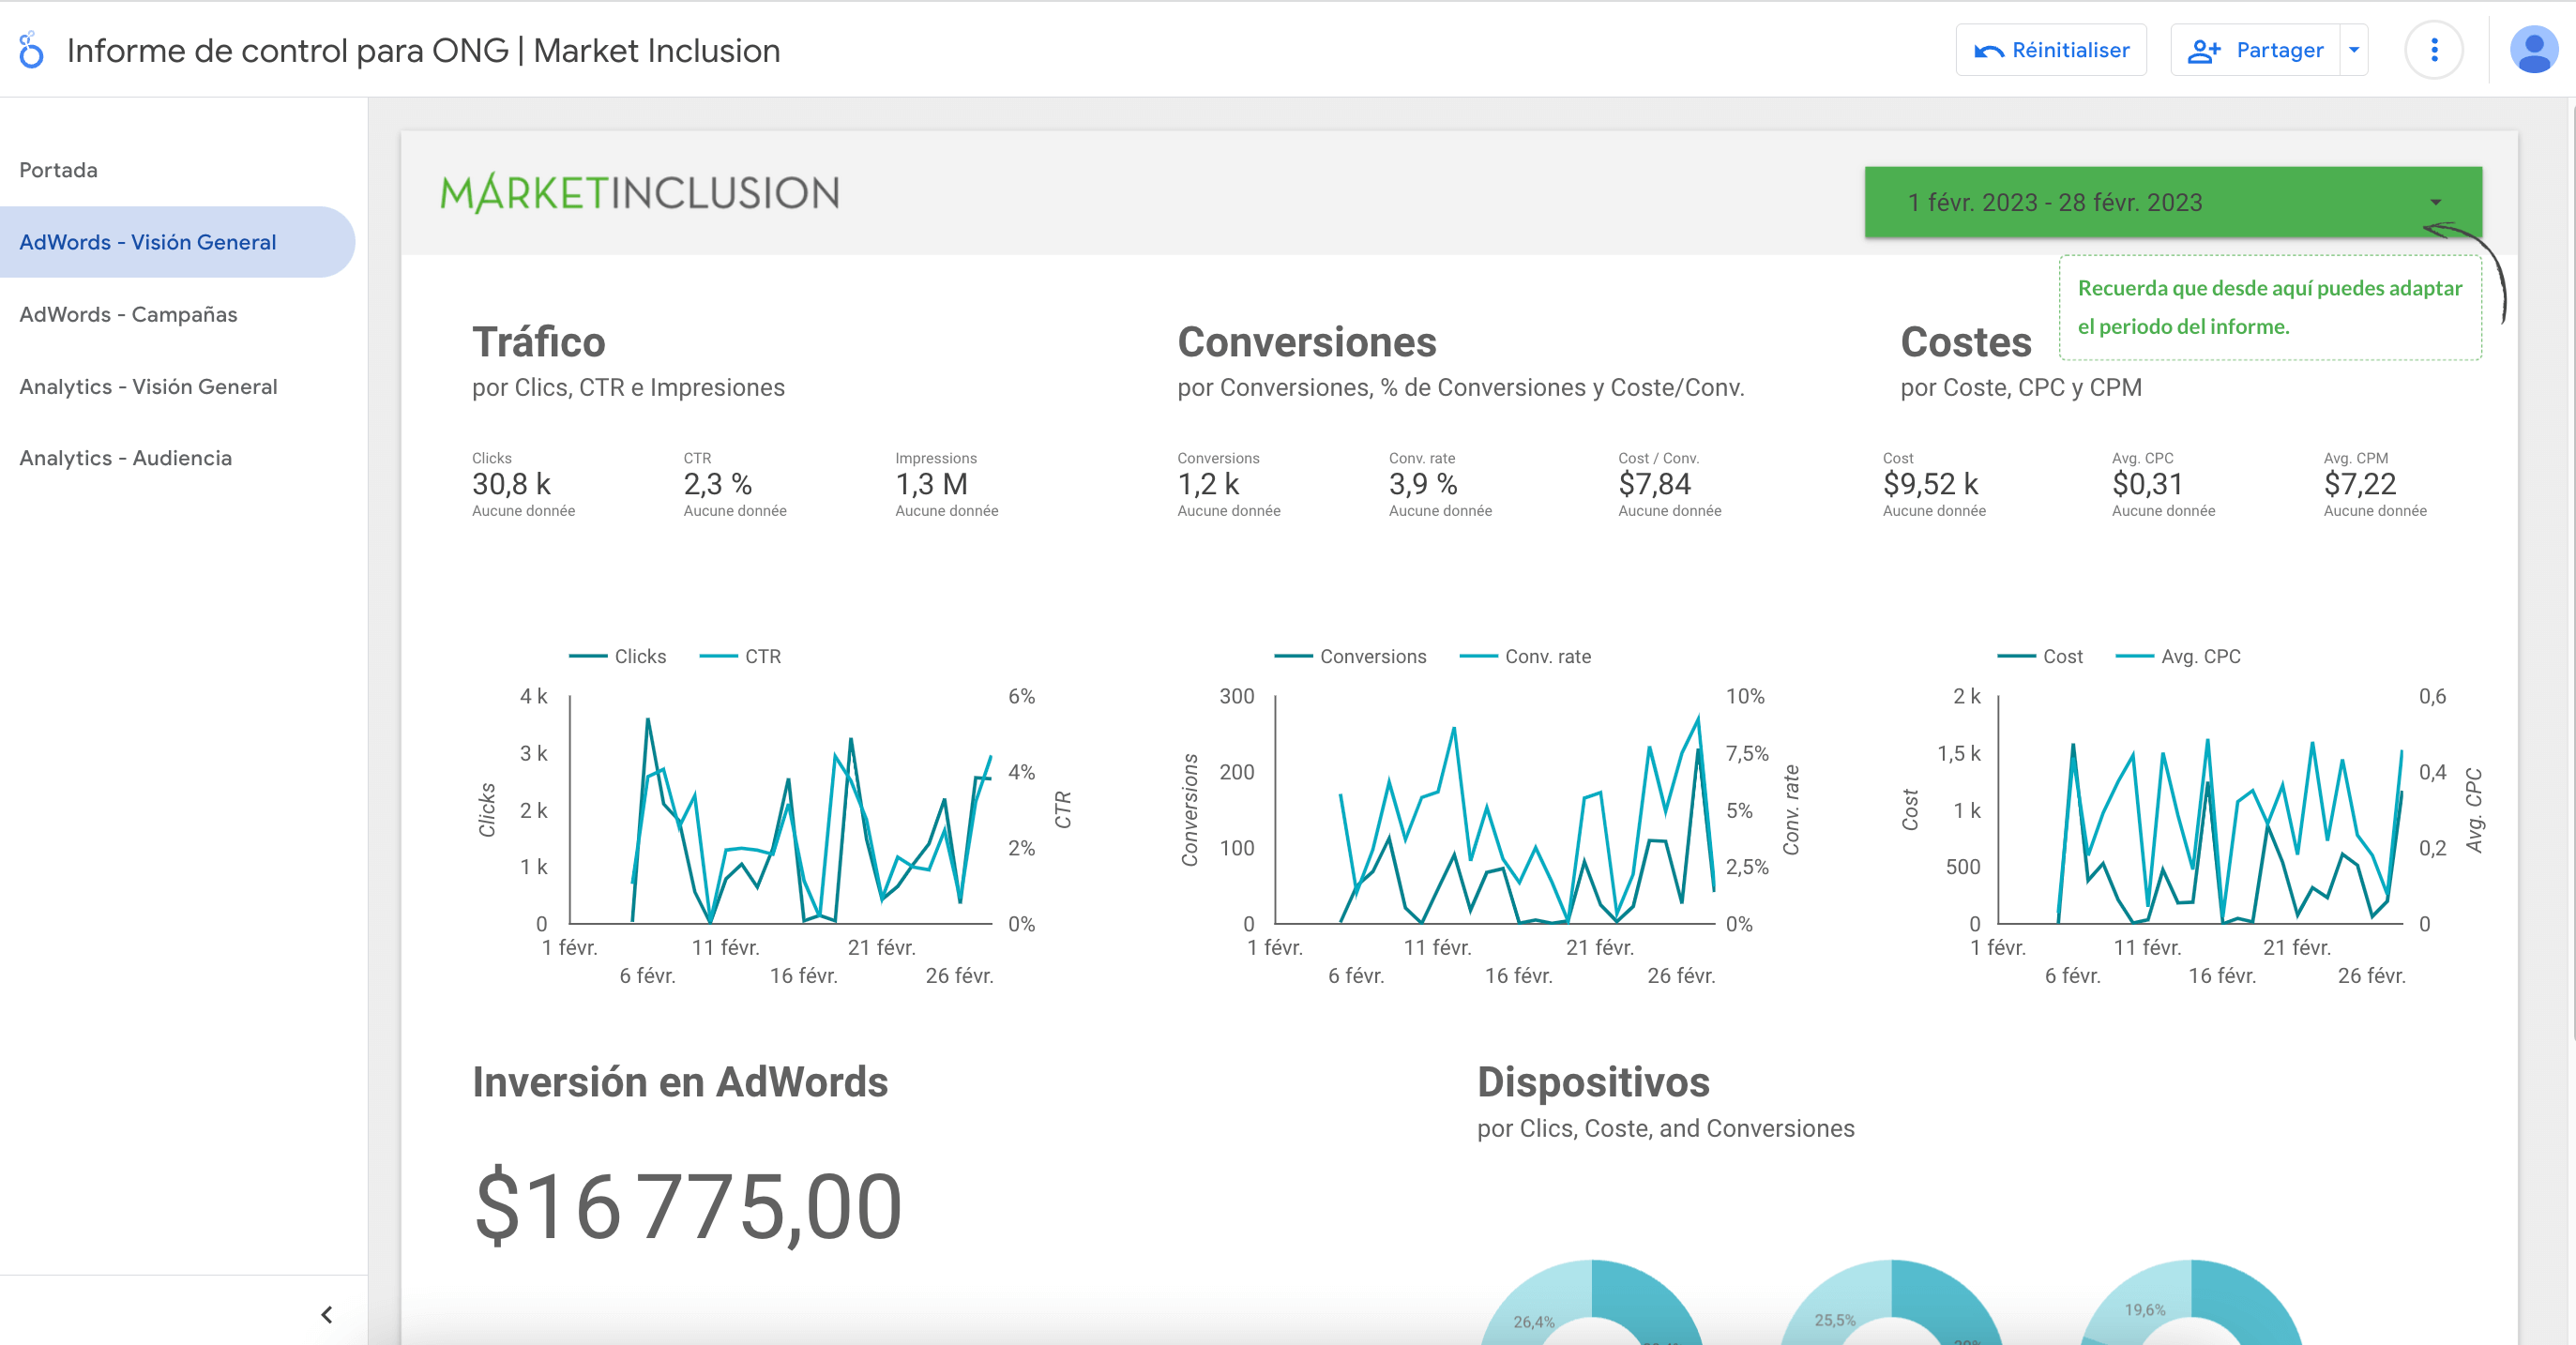Click the CTR legend entry

pos(740,656)
